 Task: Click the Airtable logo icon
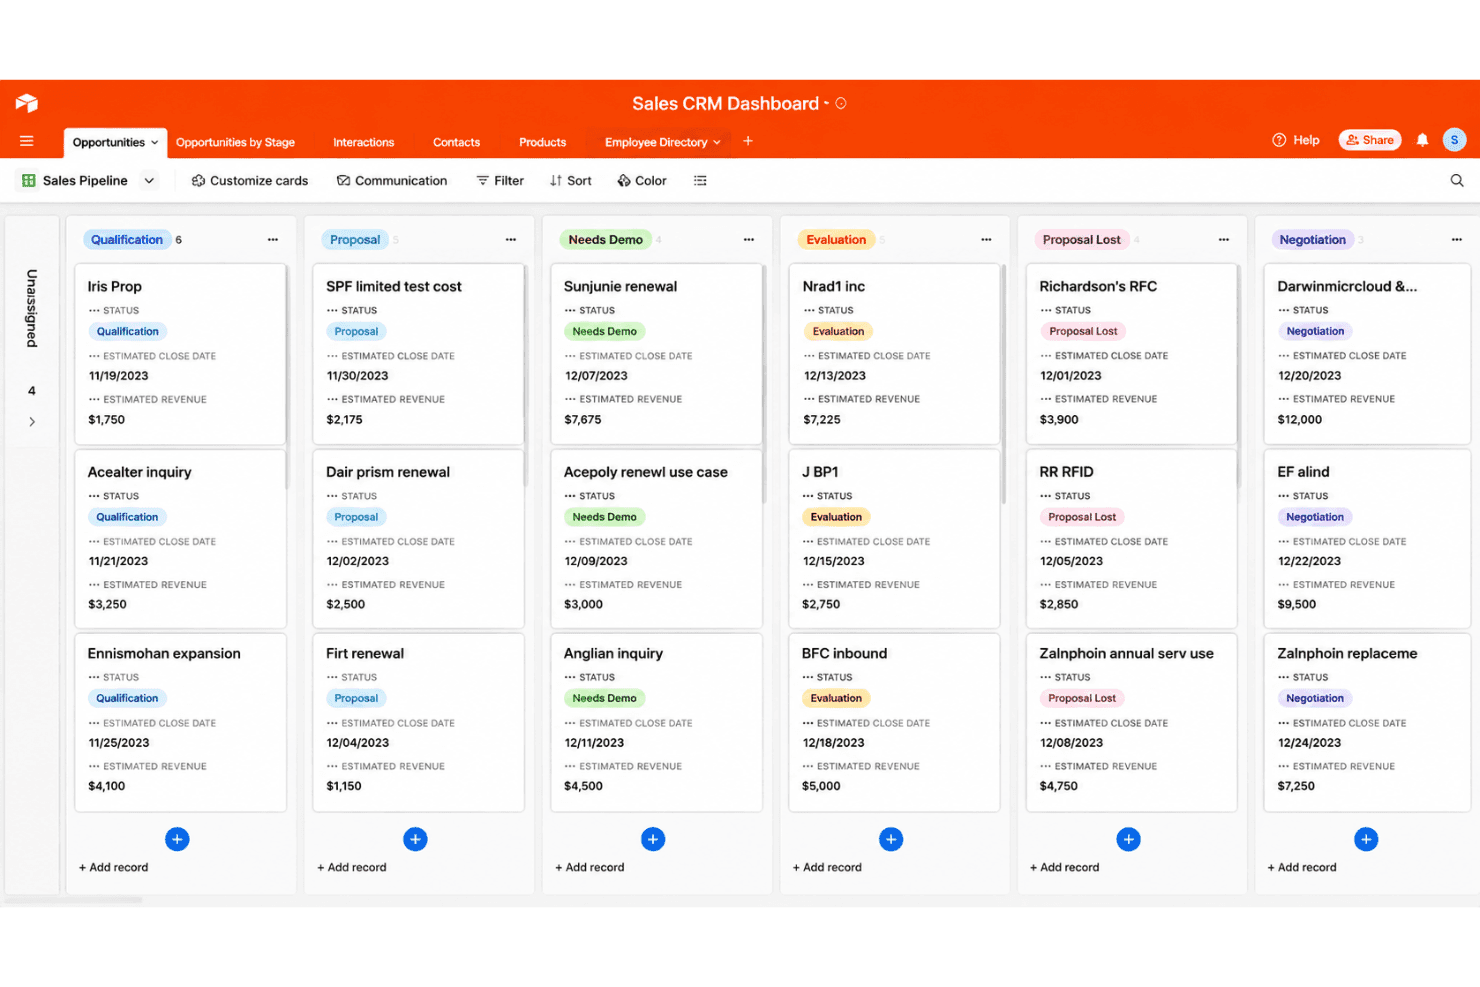(x=27, y=103)
